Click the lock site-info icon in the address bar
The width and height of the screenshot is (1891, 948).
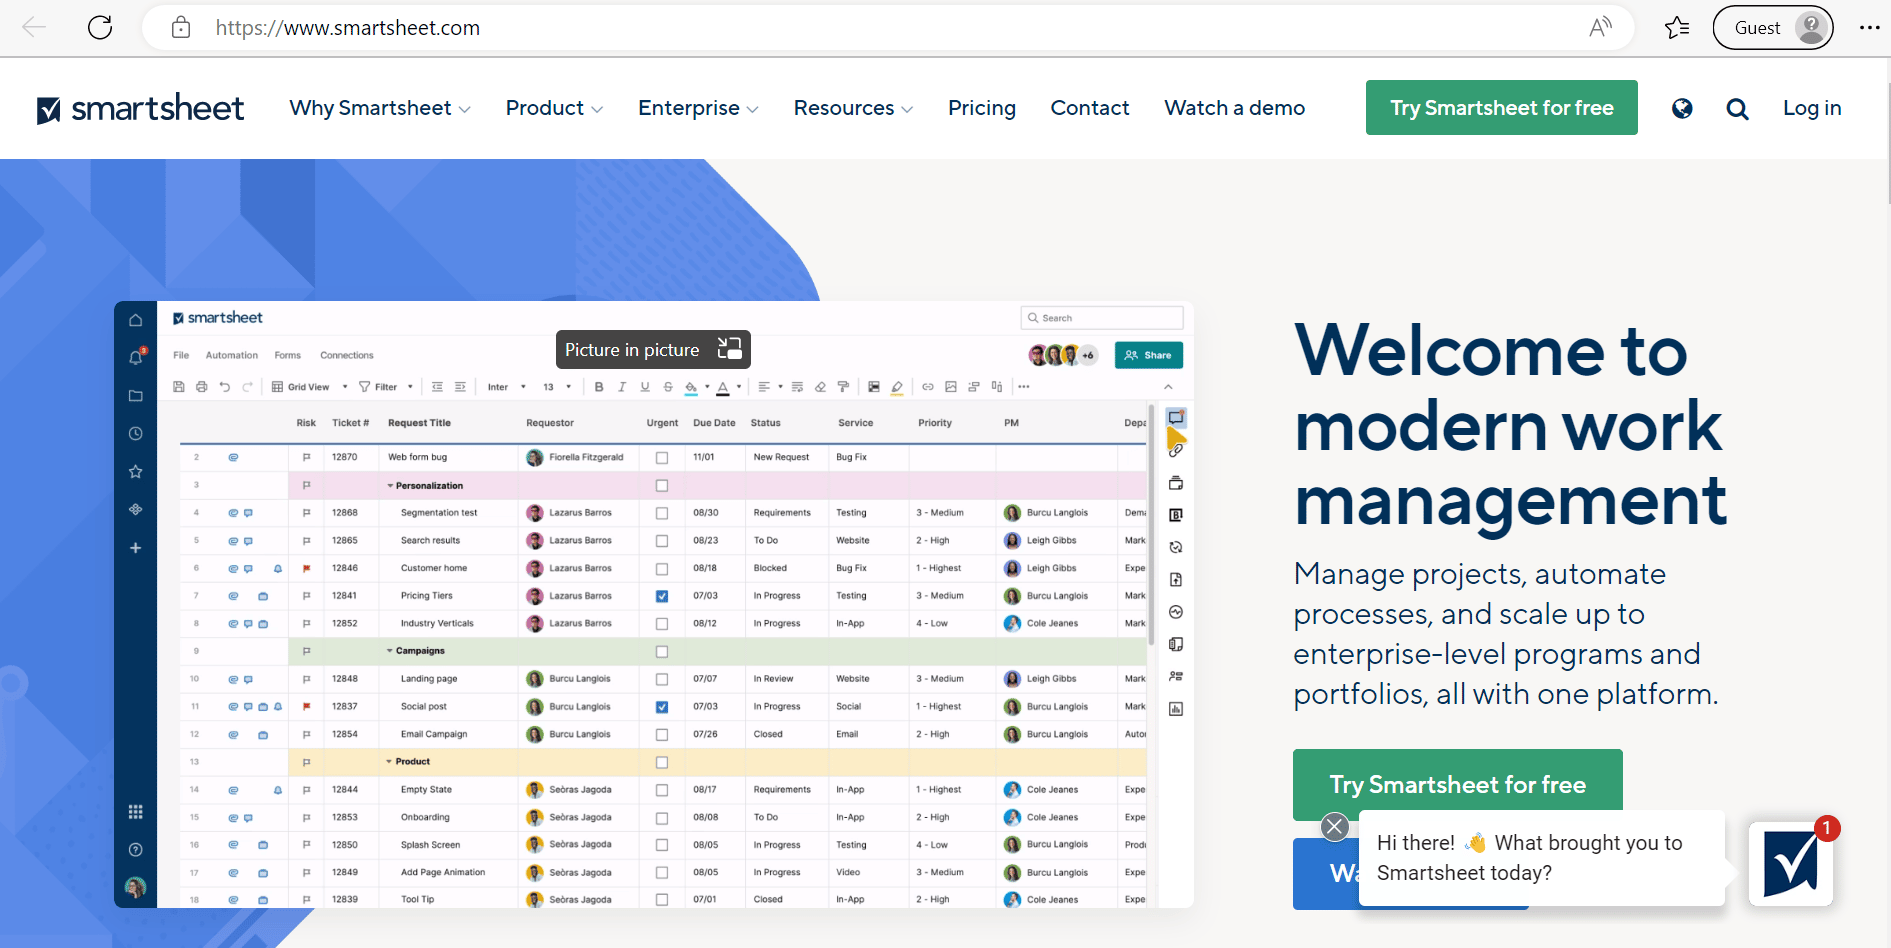pyautogui.click(x=181, y=28)
